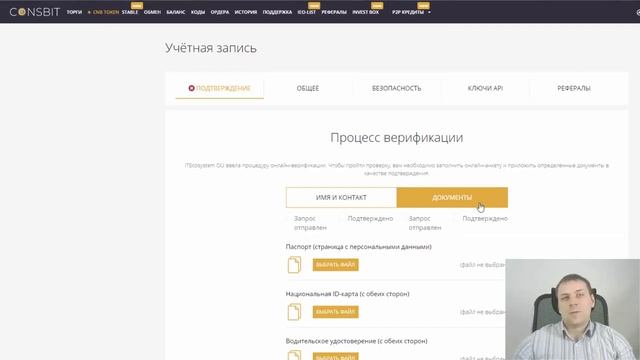This screenshot has height=360, width=640.
Task: Open IEO-LIST in the top navigation
Action: [307, 12]
